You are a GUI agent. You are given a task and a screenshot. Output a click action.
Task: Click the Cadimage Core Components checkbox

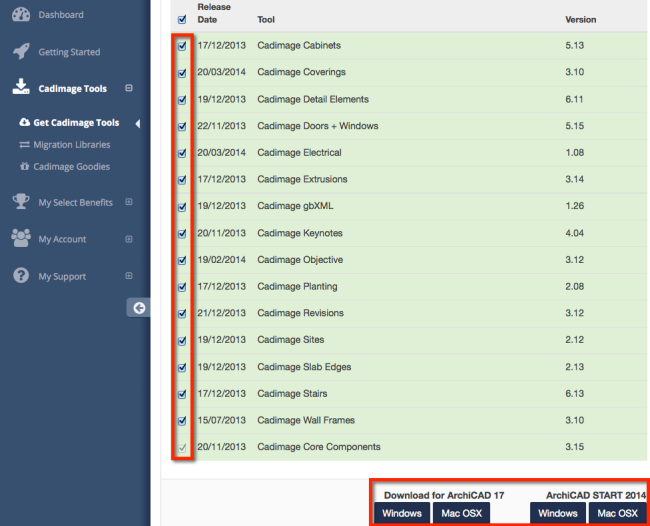click(x=182, y=448)
